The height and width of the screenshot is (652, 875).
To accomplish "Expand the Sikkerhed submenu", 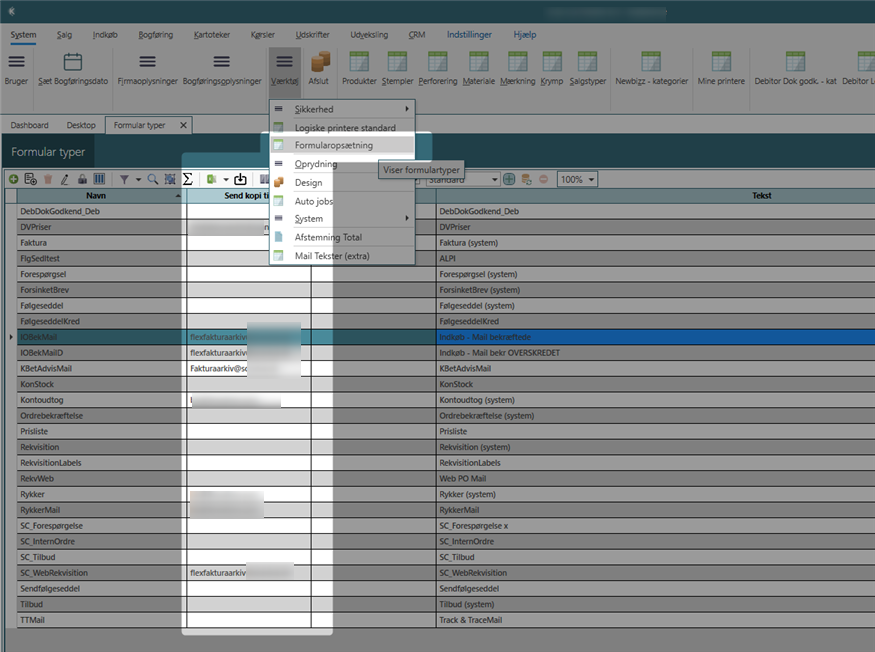I will [342, 108].
